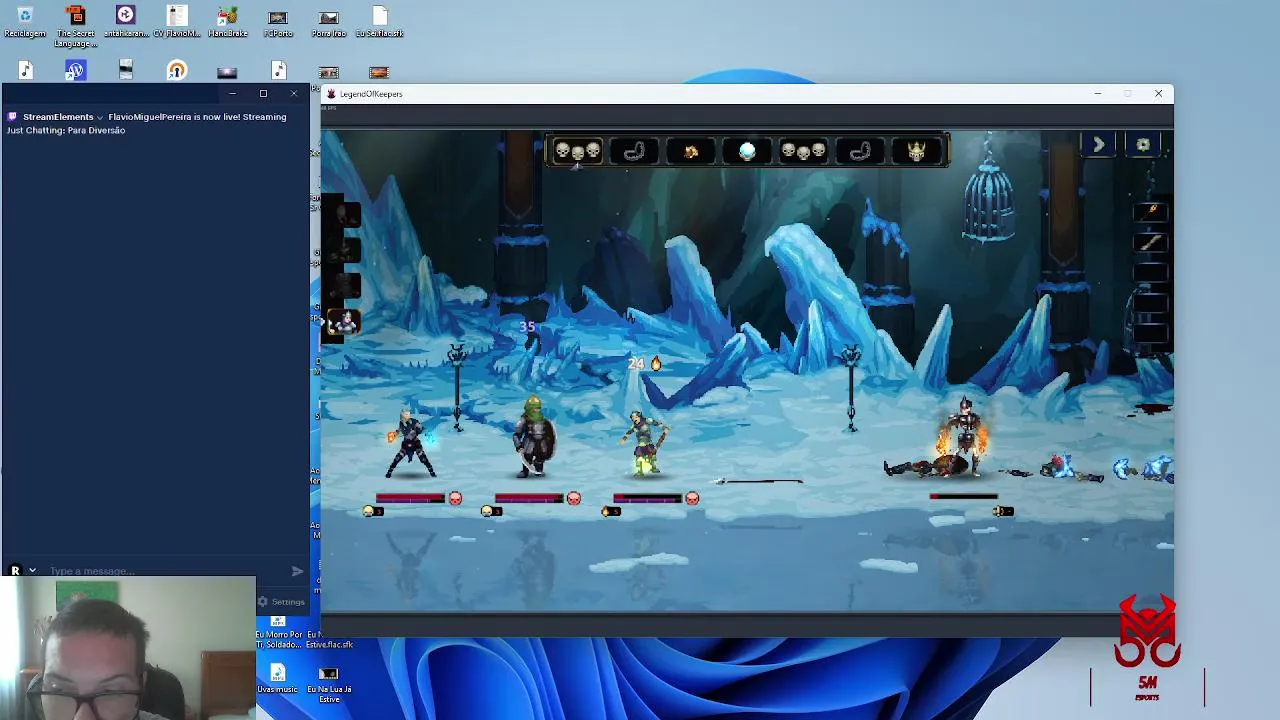Click the StreamElements username in chat
The height and width of the screenshot is (720, 1280).
[x=58, y=117]
